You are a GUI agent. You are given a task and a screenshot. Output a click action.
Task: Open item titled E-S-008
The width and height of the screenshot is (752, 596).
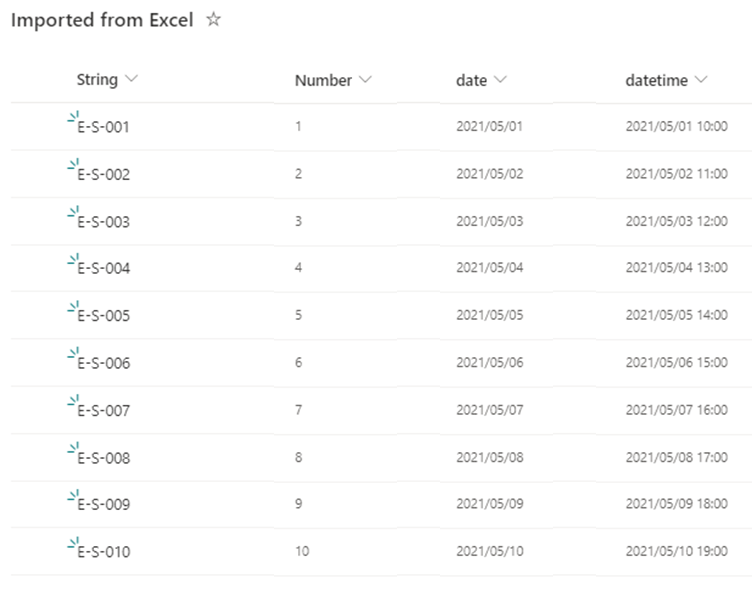point(104,458)
